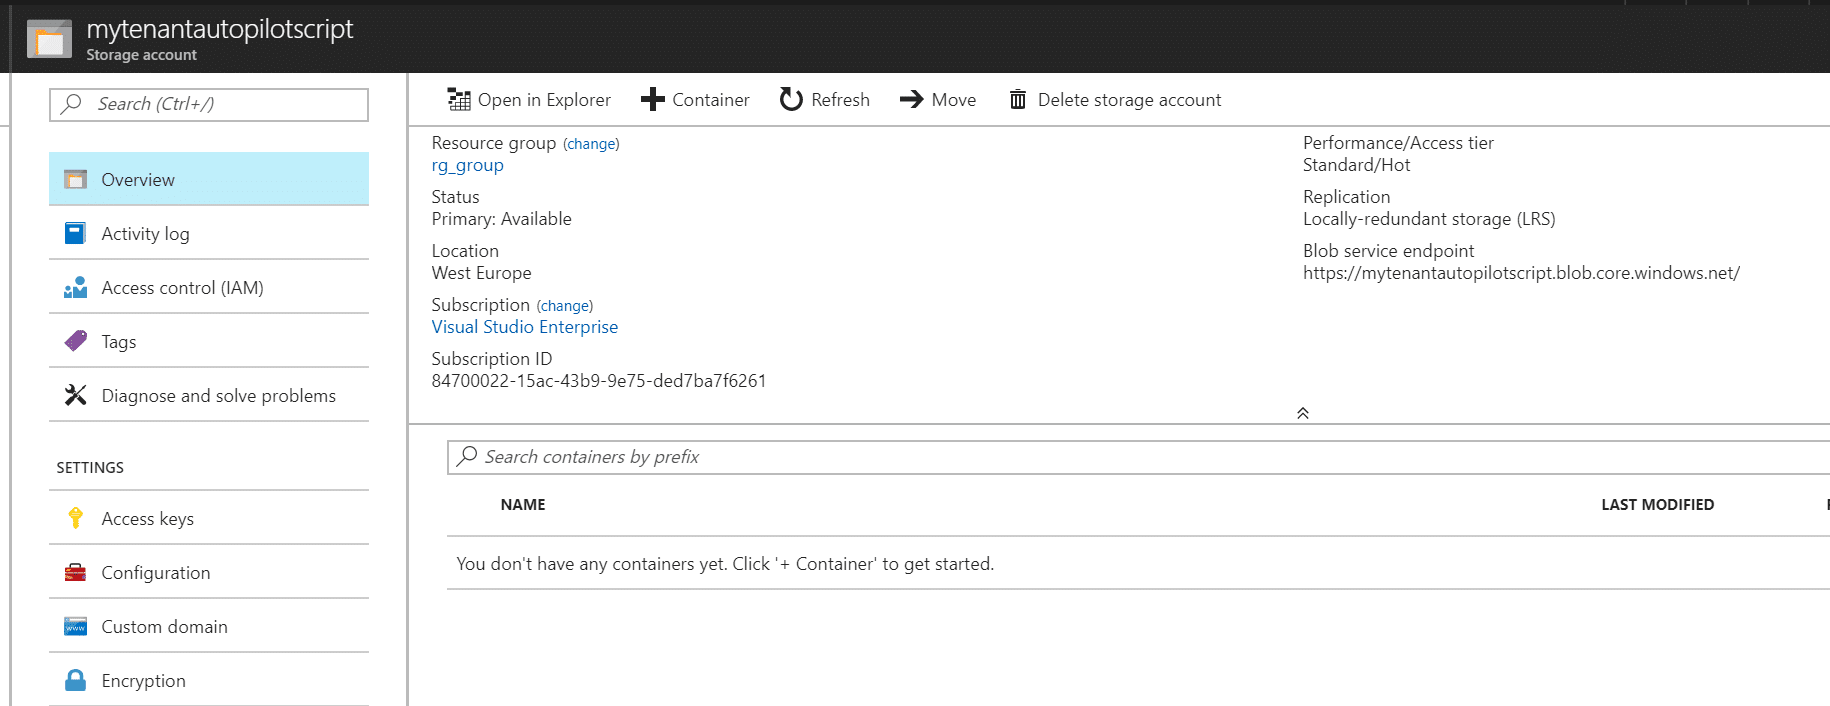The width and height of the screenshot is (1830, 706).
Task: Click the purple Tags icon
Action: [75, 342]
